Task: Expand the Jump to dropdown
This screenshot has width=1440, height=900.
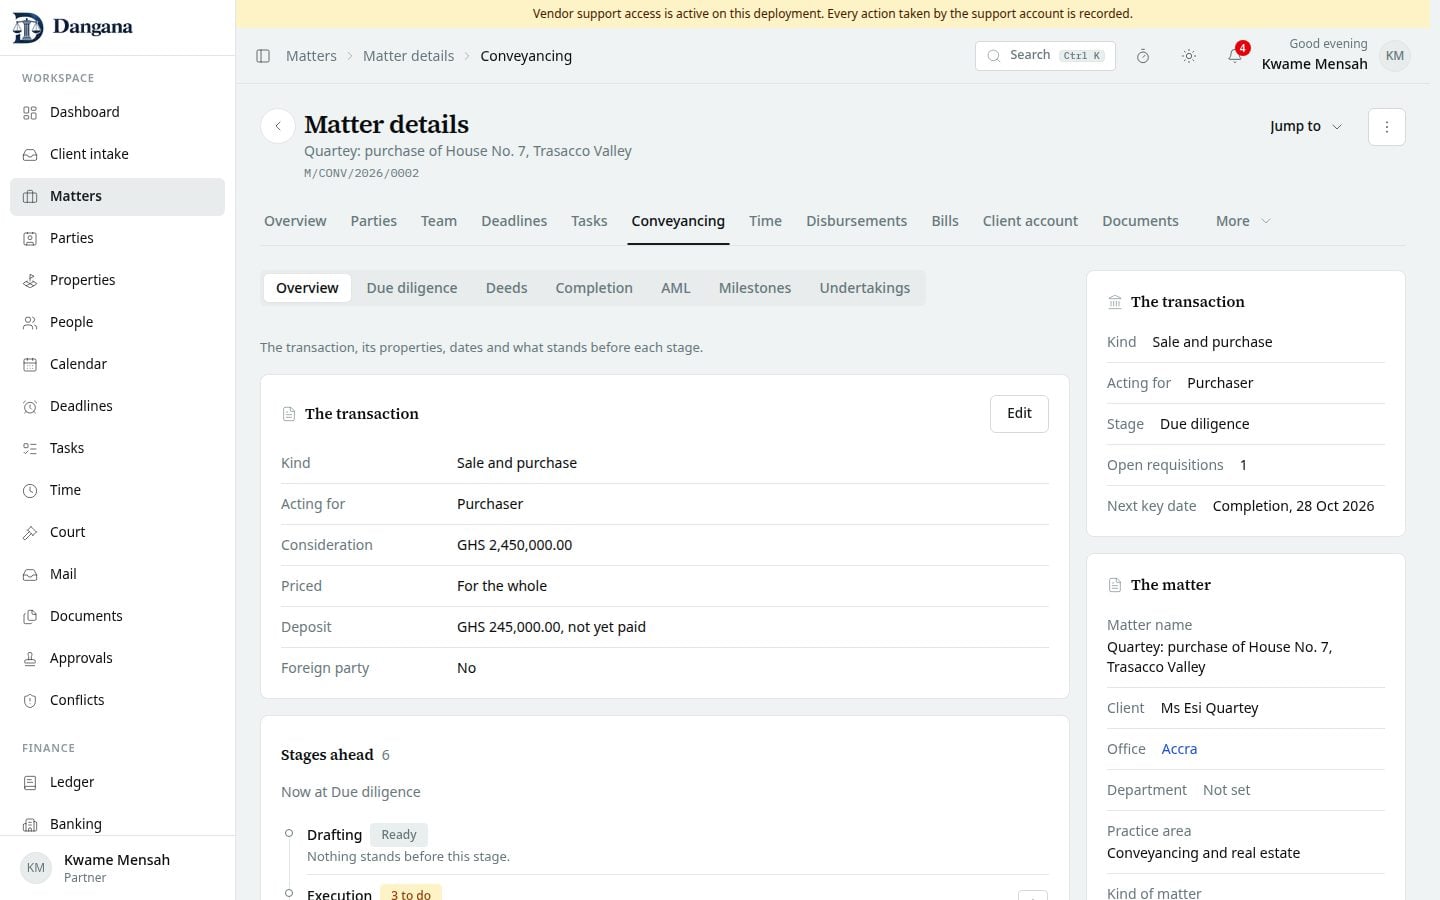Action: (1306, 127)
